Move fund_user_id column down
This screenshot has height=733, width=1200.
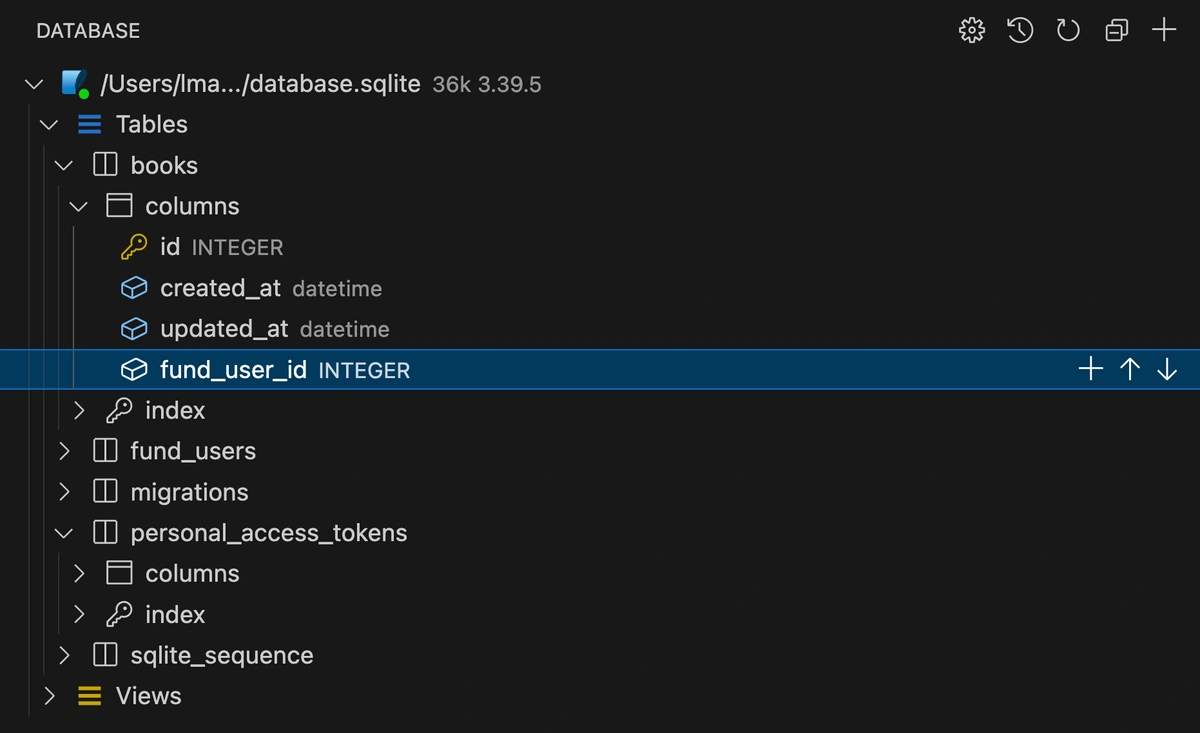click(1167, 370)
